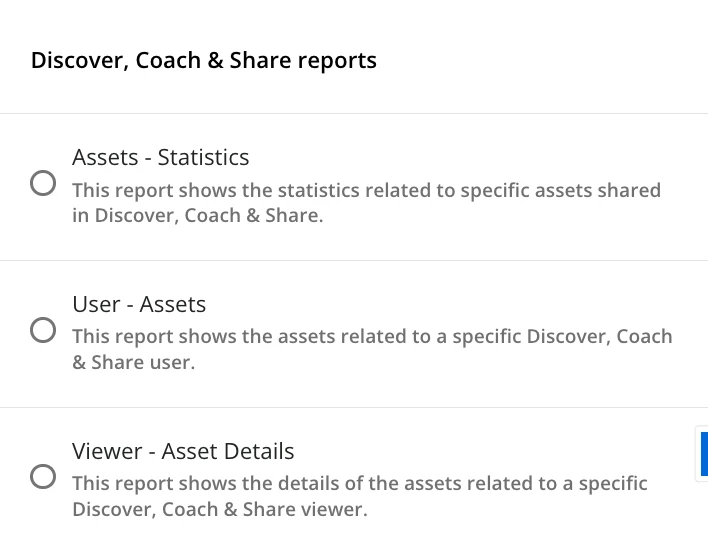
Task: Click 'in Discover, Coach & Share.' description line
Action: 198,216
